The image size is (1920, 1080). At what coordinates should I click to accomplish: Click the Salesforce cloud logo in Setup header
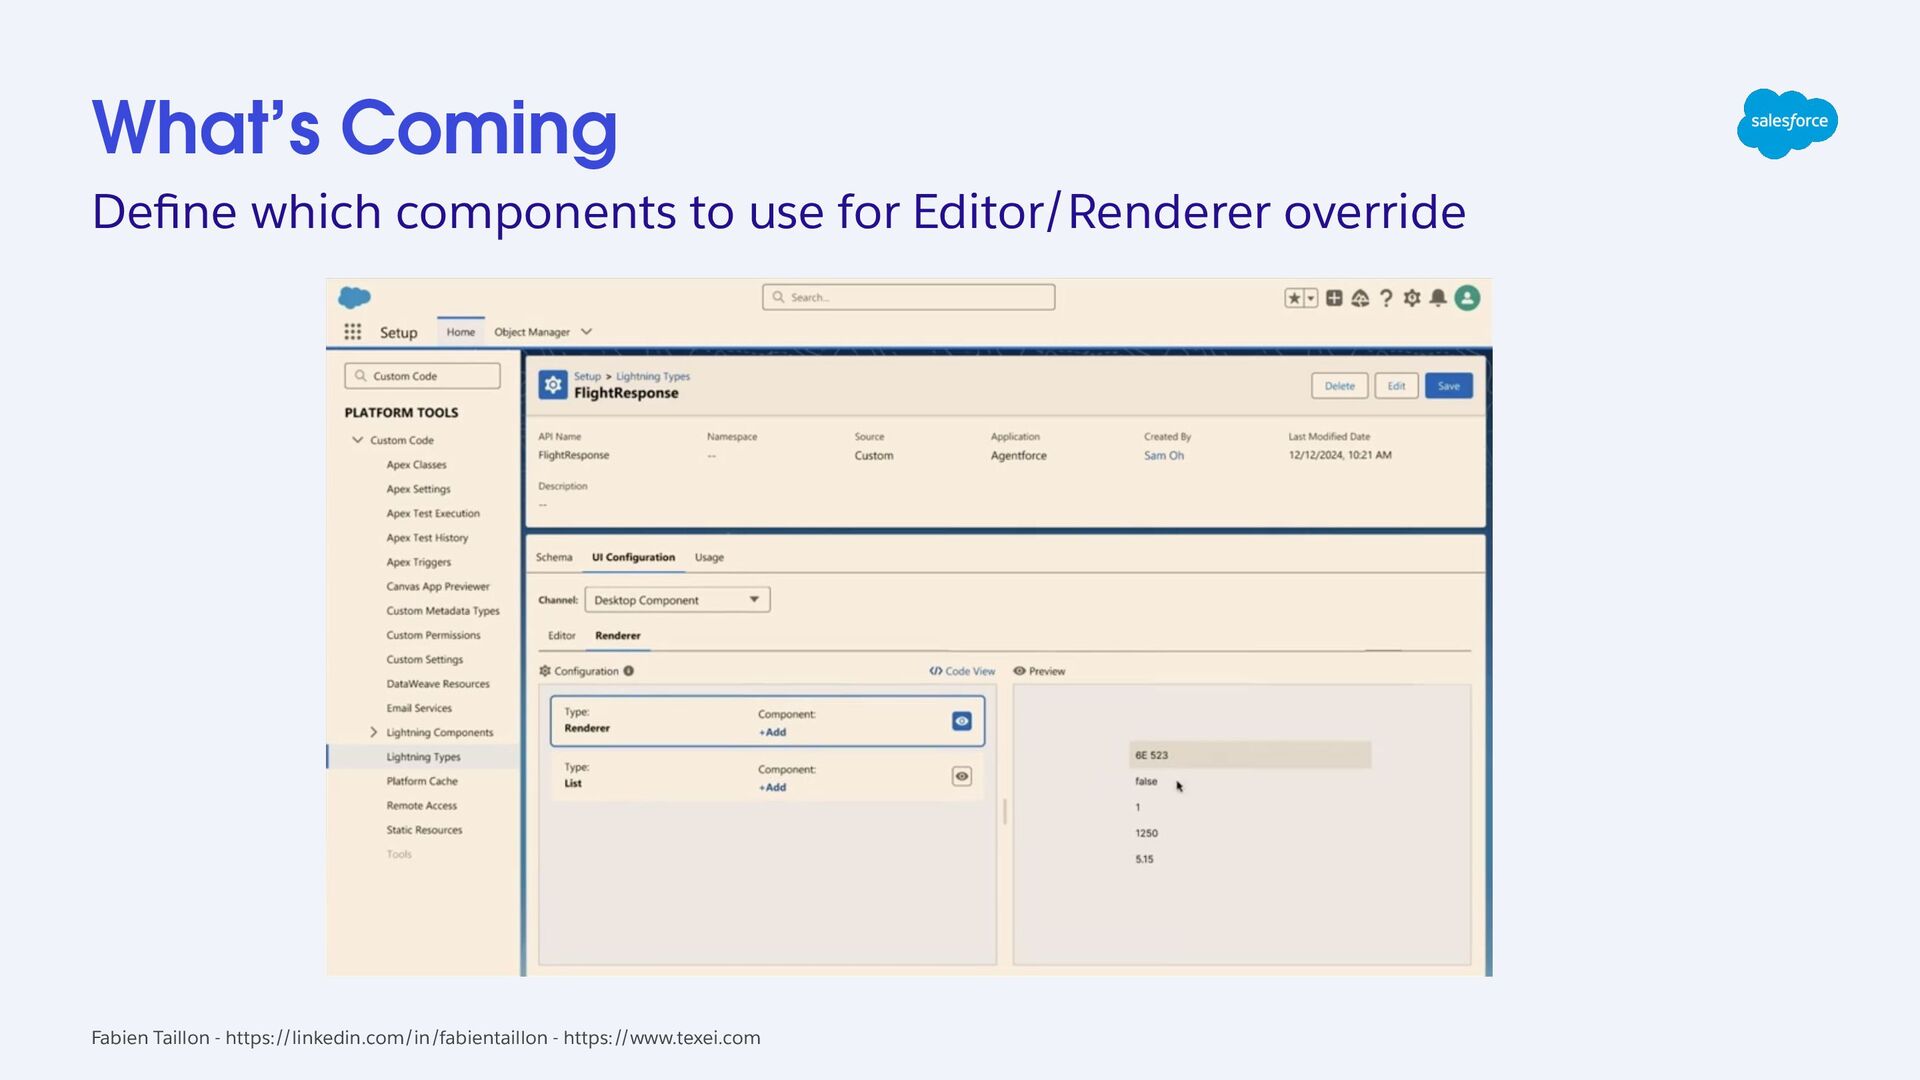point(354,297)
